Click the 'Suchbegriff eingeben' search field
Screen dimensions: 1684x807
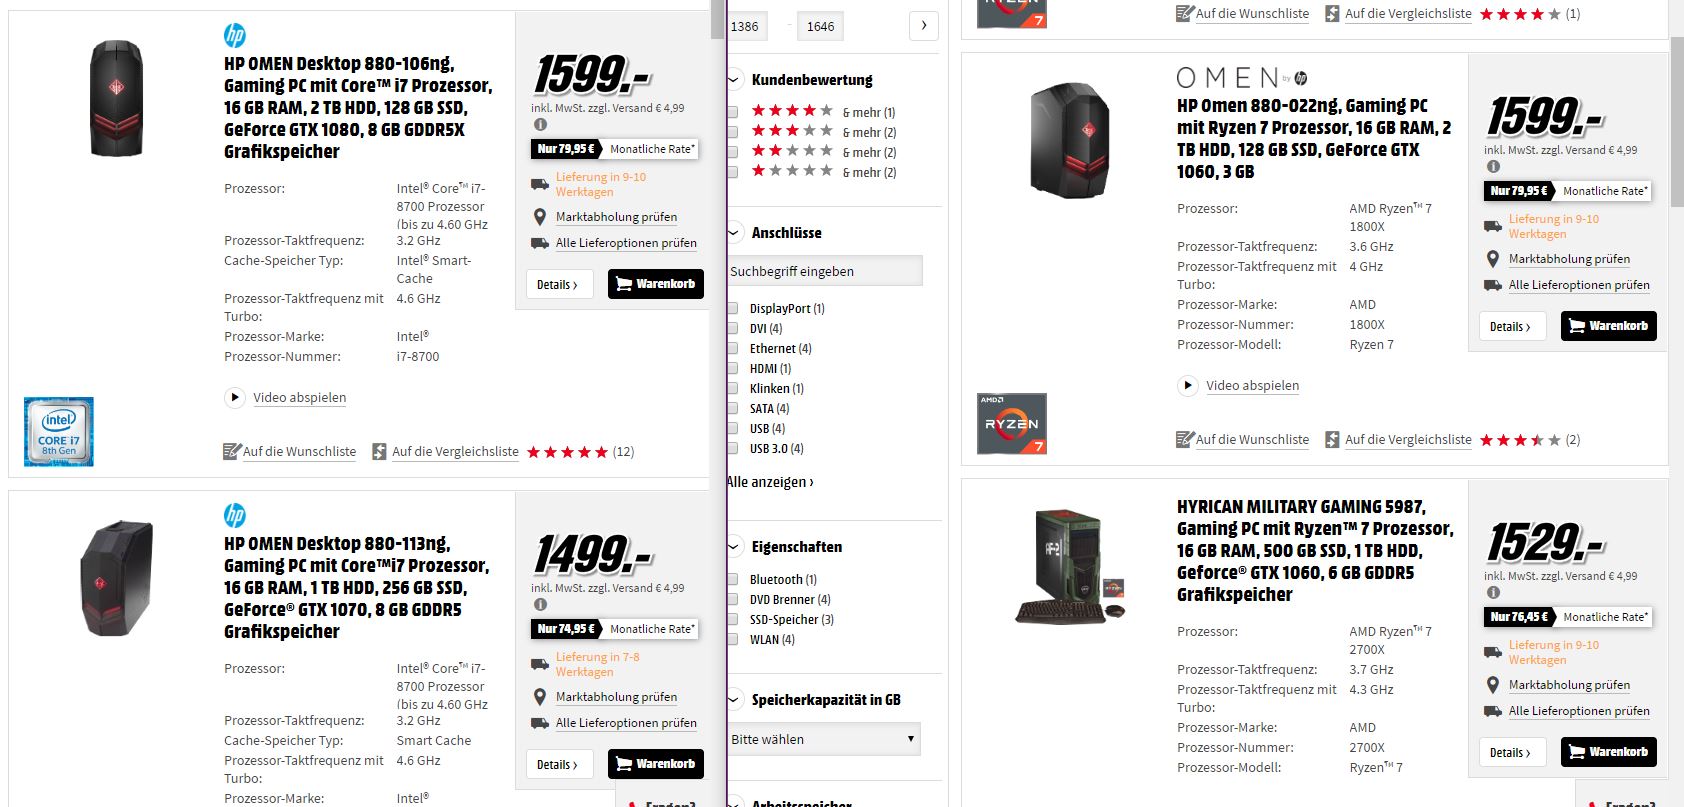[825, 271]
